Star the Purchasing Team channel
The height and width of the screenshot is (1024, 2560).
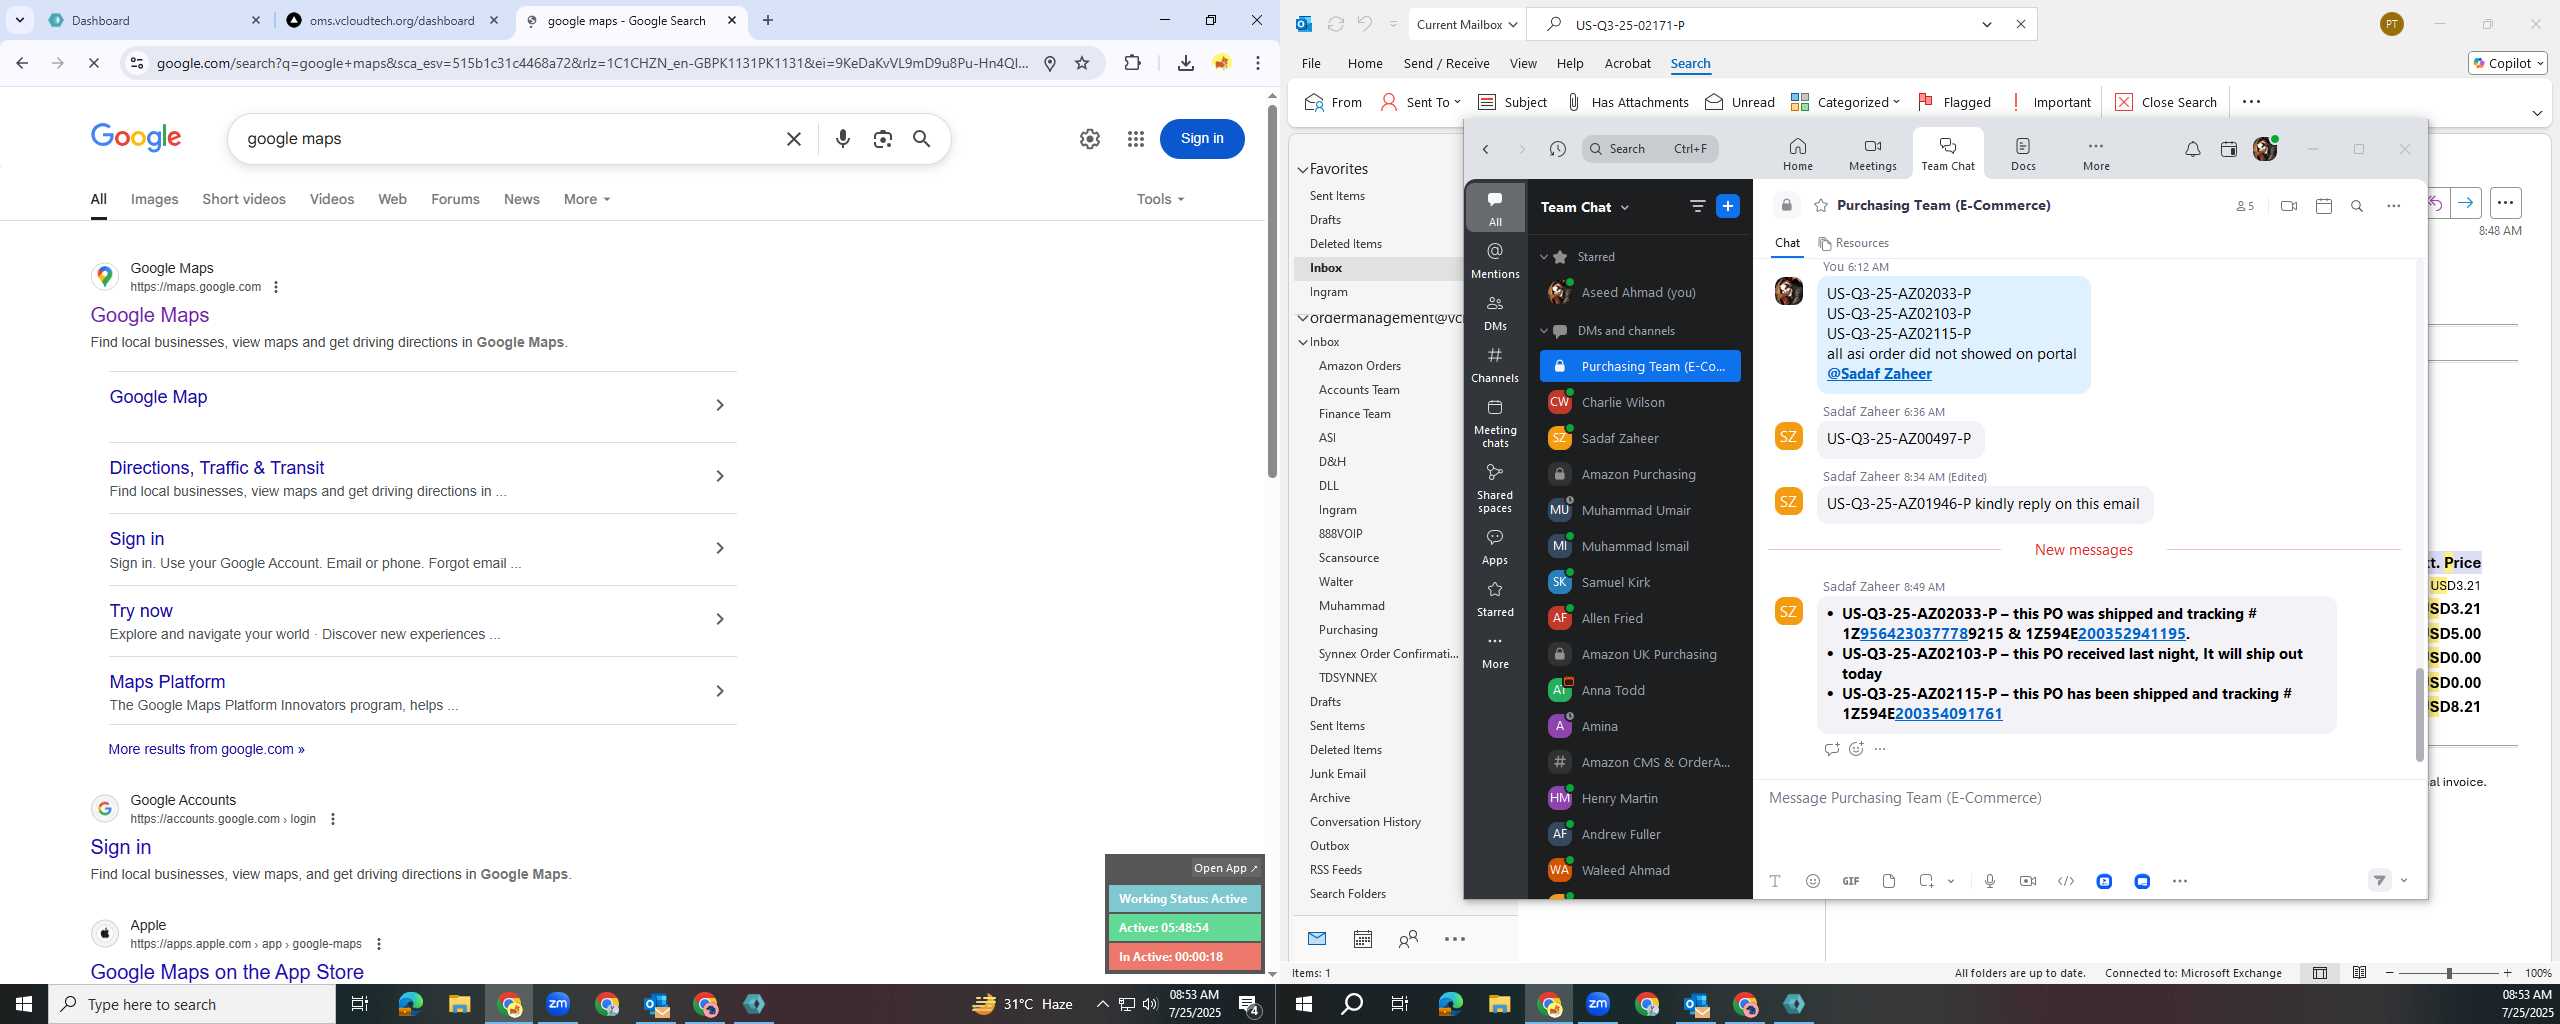[1821, 205]
